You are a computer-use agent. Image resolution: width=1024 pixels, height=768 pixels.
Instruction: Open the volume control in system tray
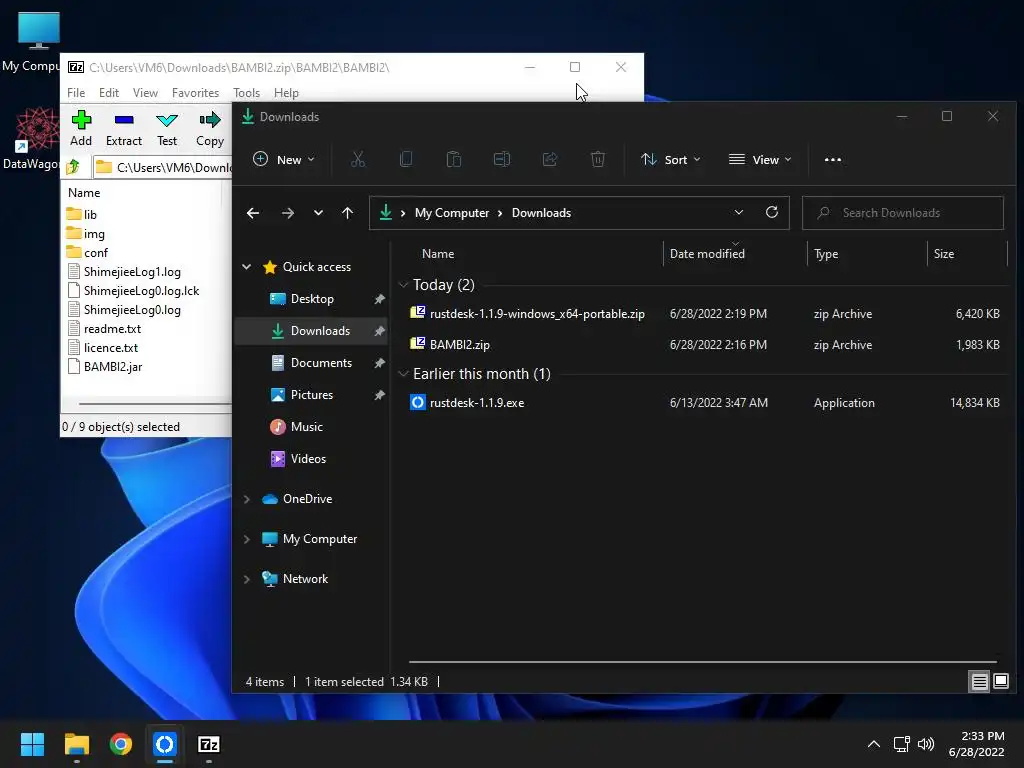(926, 744)
